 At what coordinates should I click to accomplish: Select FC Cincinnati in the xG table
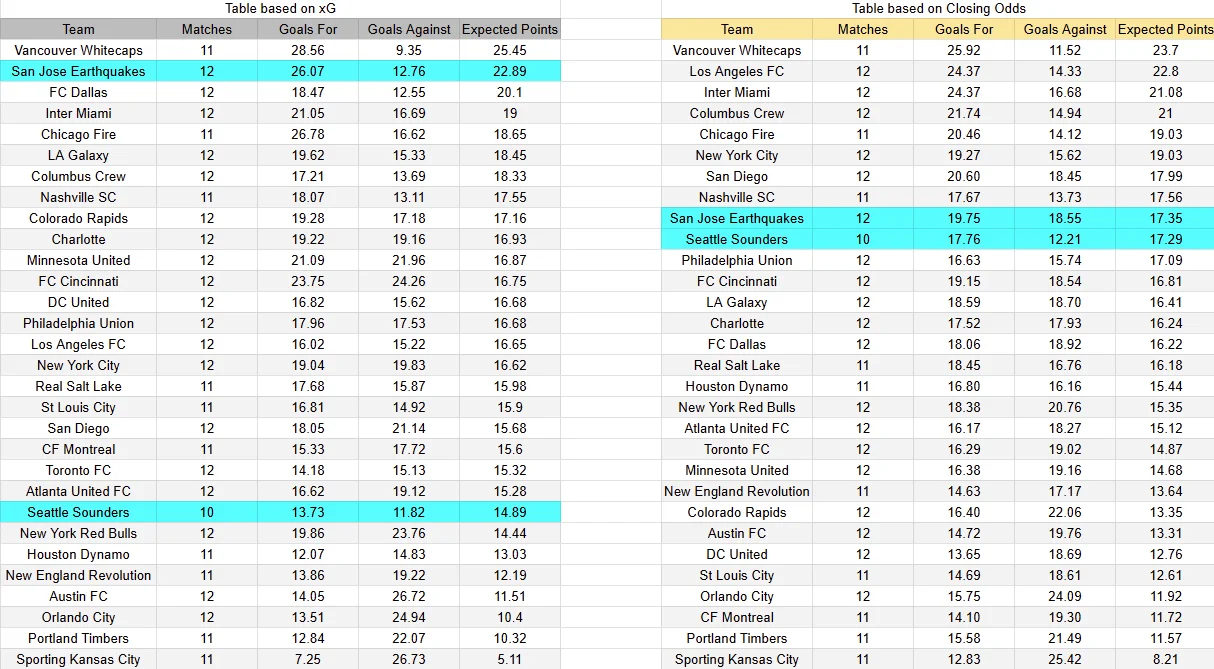(79, 281)
